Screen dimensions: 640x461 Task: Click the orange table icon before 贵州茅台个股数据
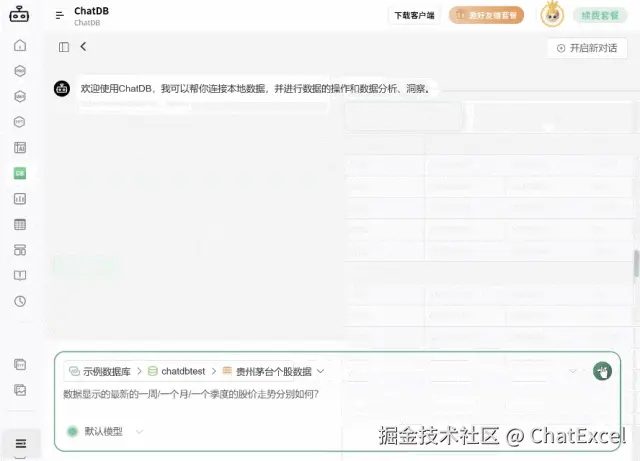227,371
